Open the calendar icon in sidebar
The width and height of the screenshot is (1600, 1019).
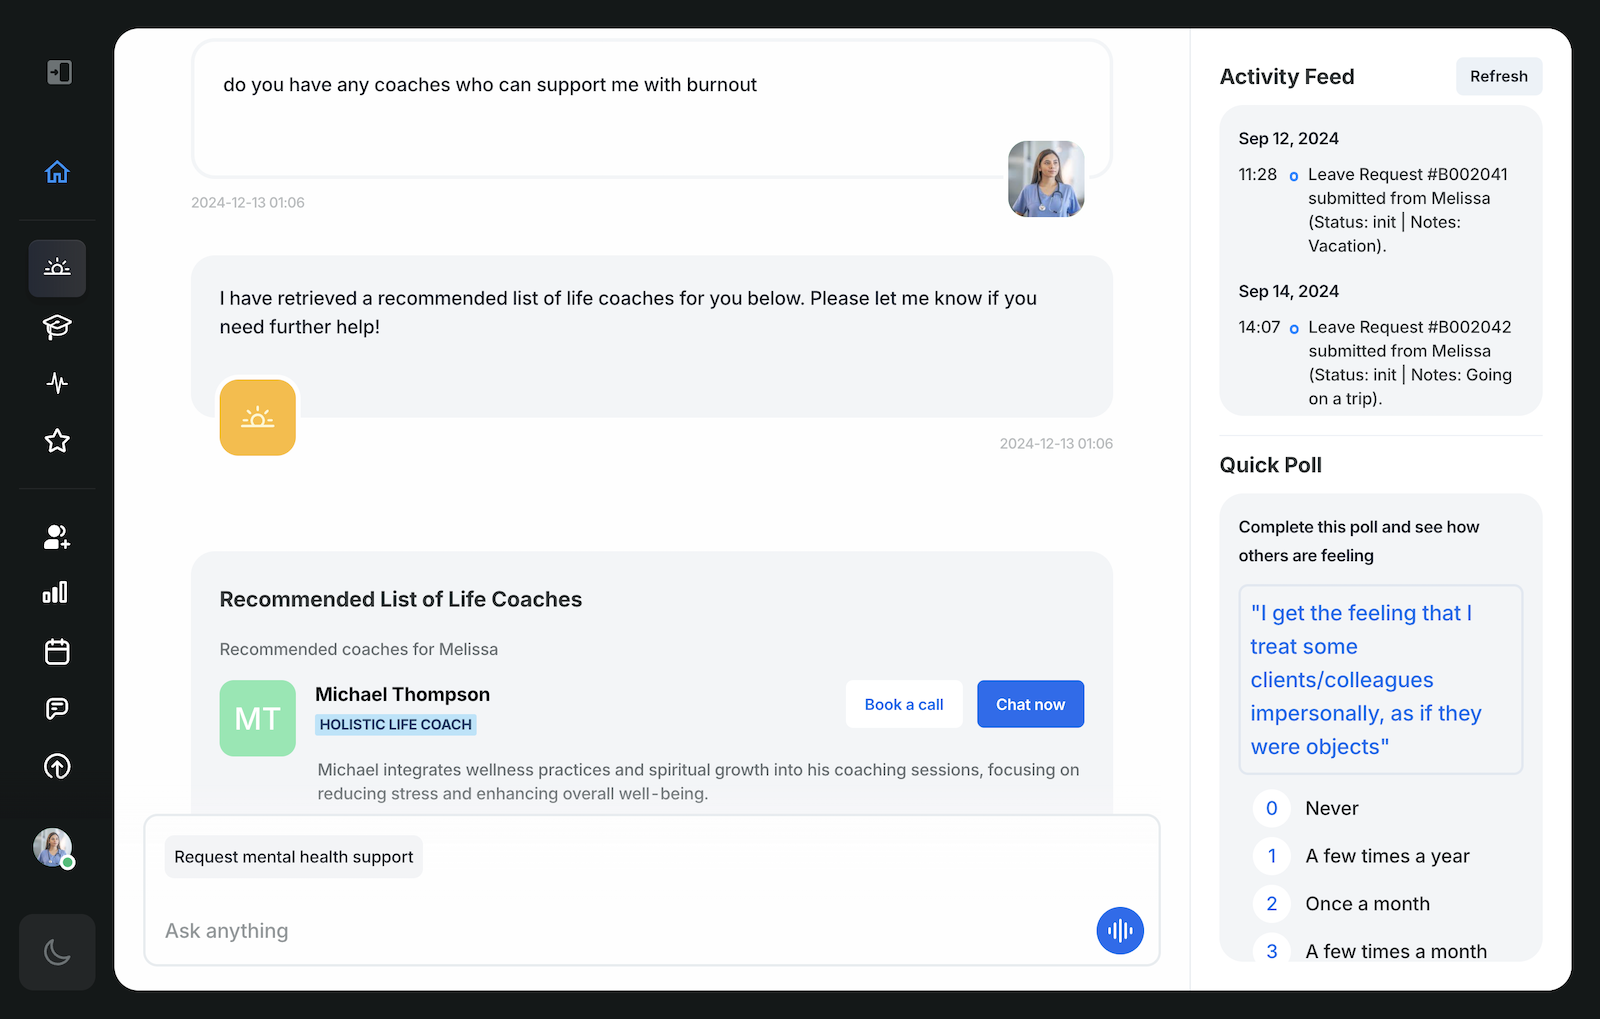click(57, 651)
